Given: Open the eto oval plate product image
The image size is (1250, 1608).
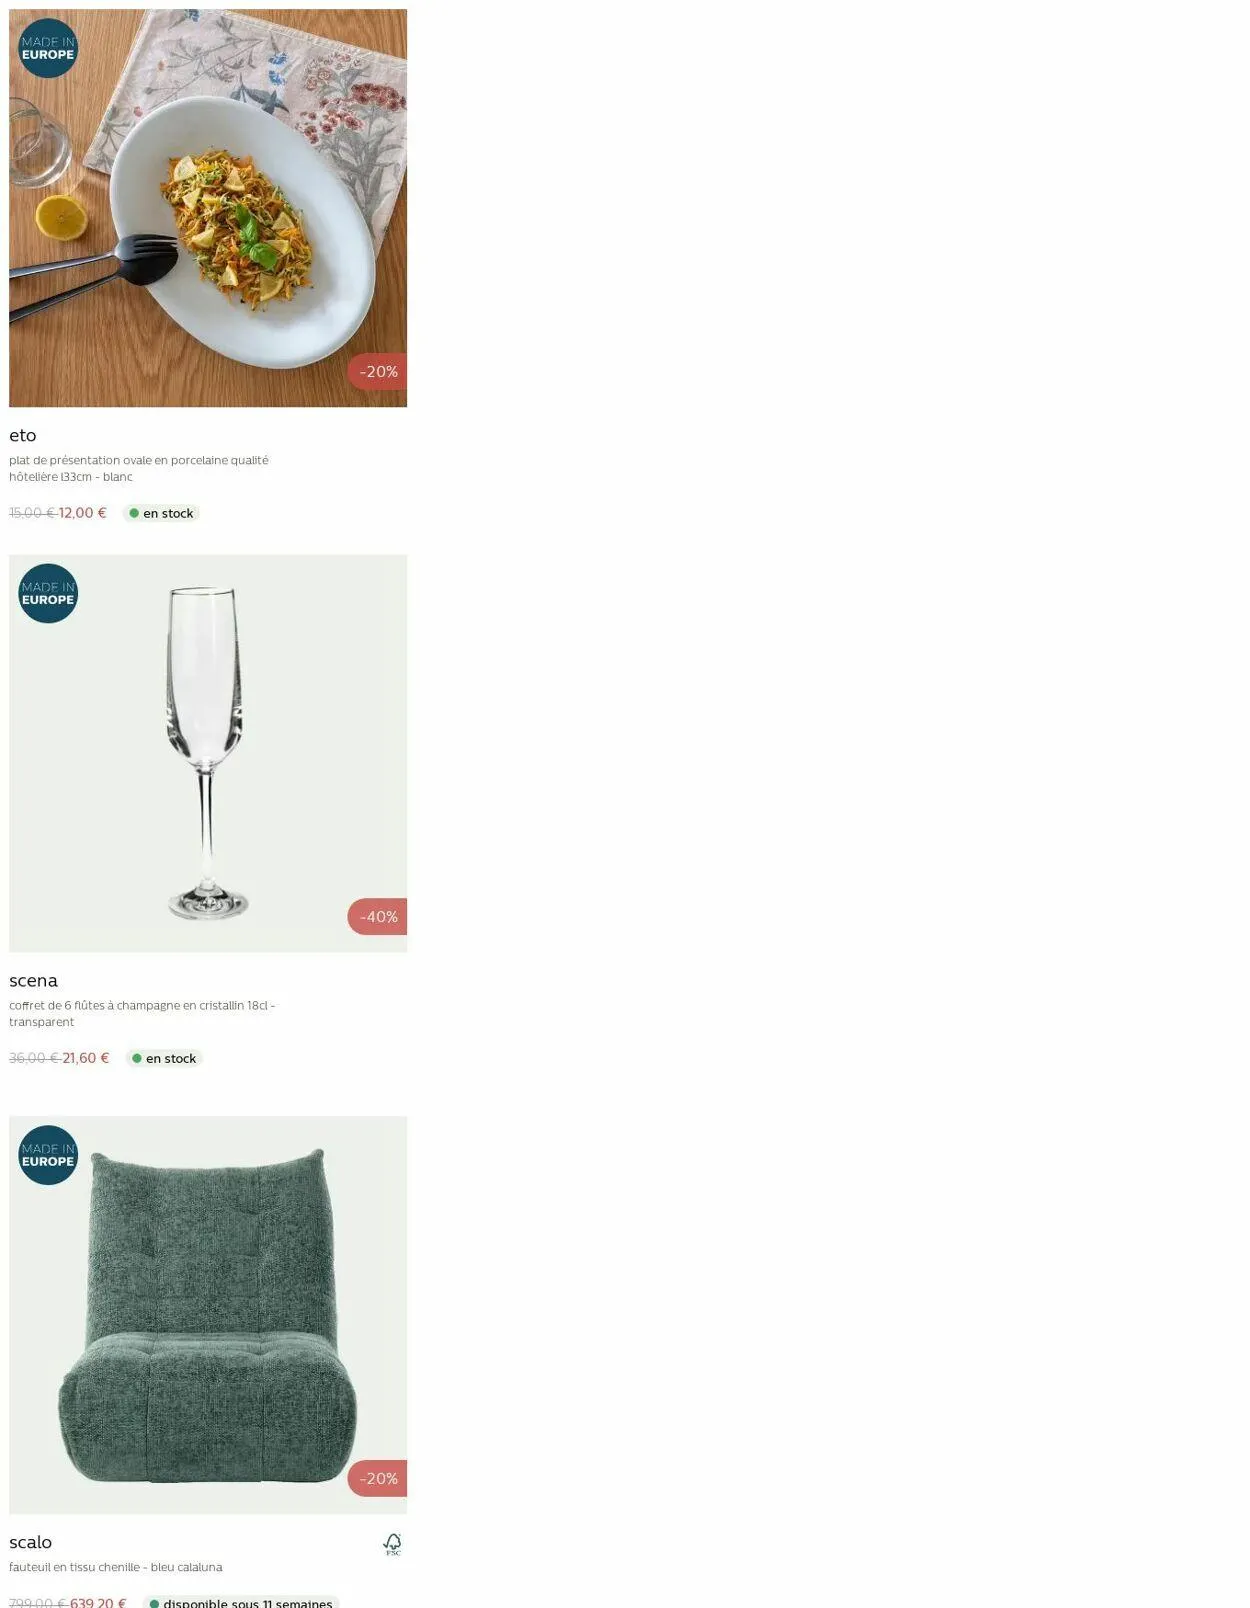Looking at the screenshot, I should (x=208, y=208).
